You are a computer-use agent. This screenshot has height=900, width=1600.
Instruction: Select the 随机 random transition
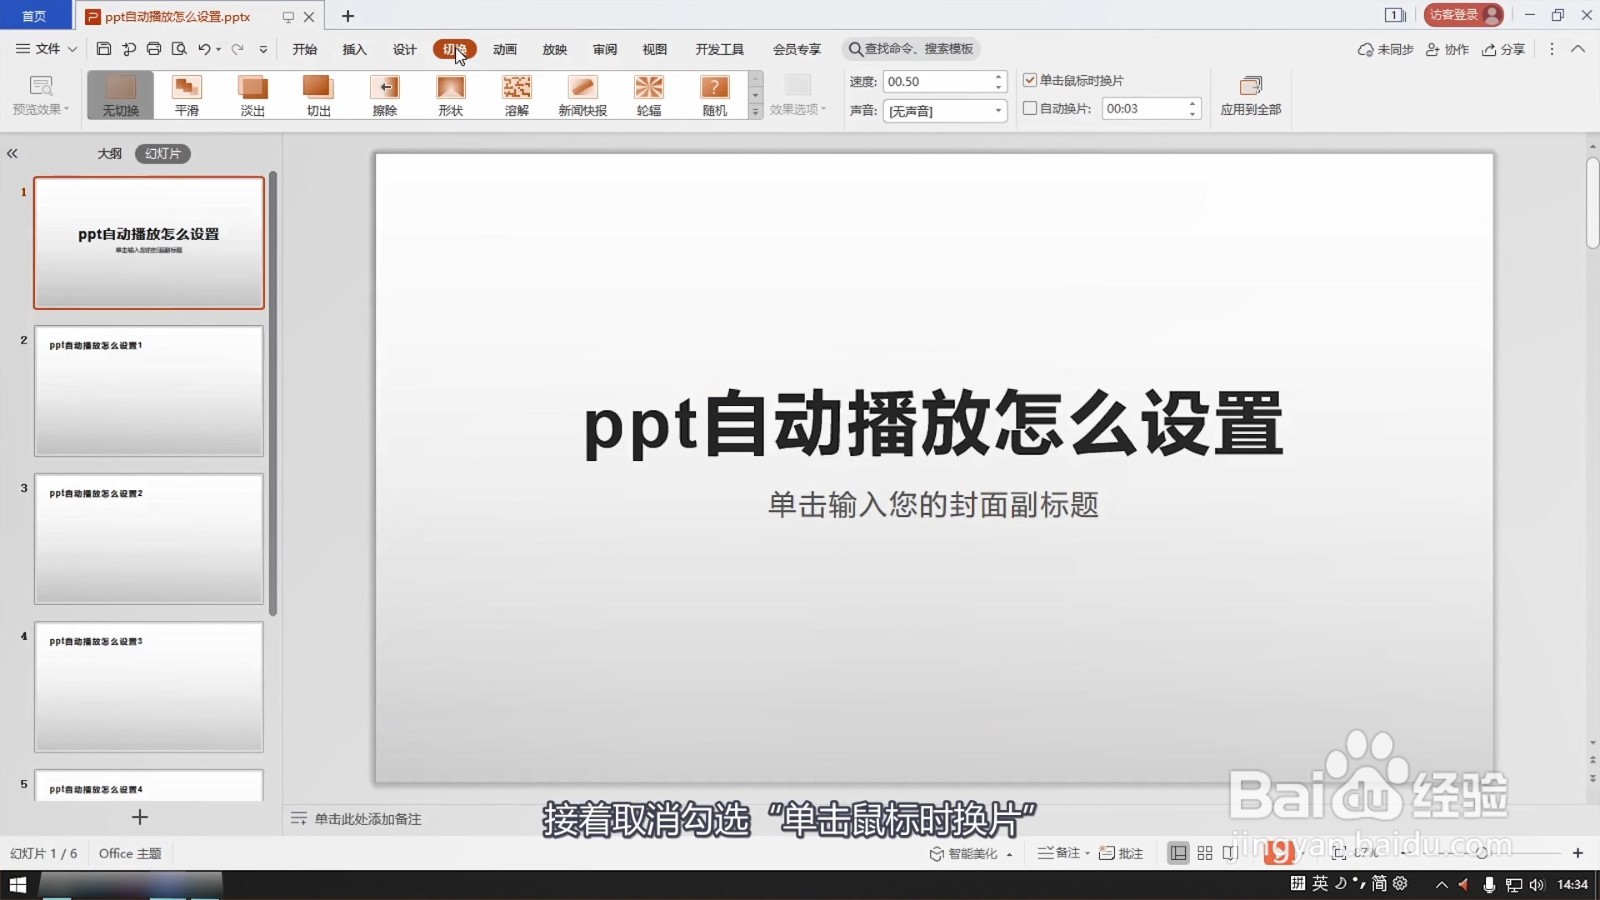click(714, 94)
